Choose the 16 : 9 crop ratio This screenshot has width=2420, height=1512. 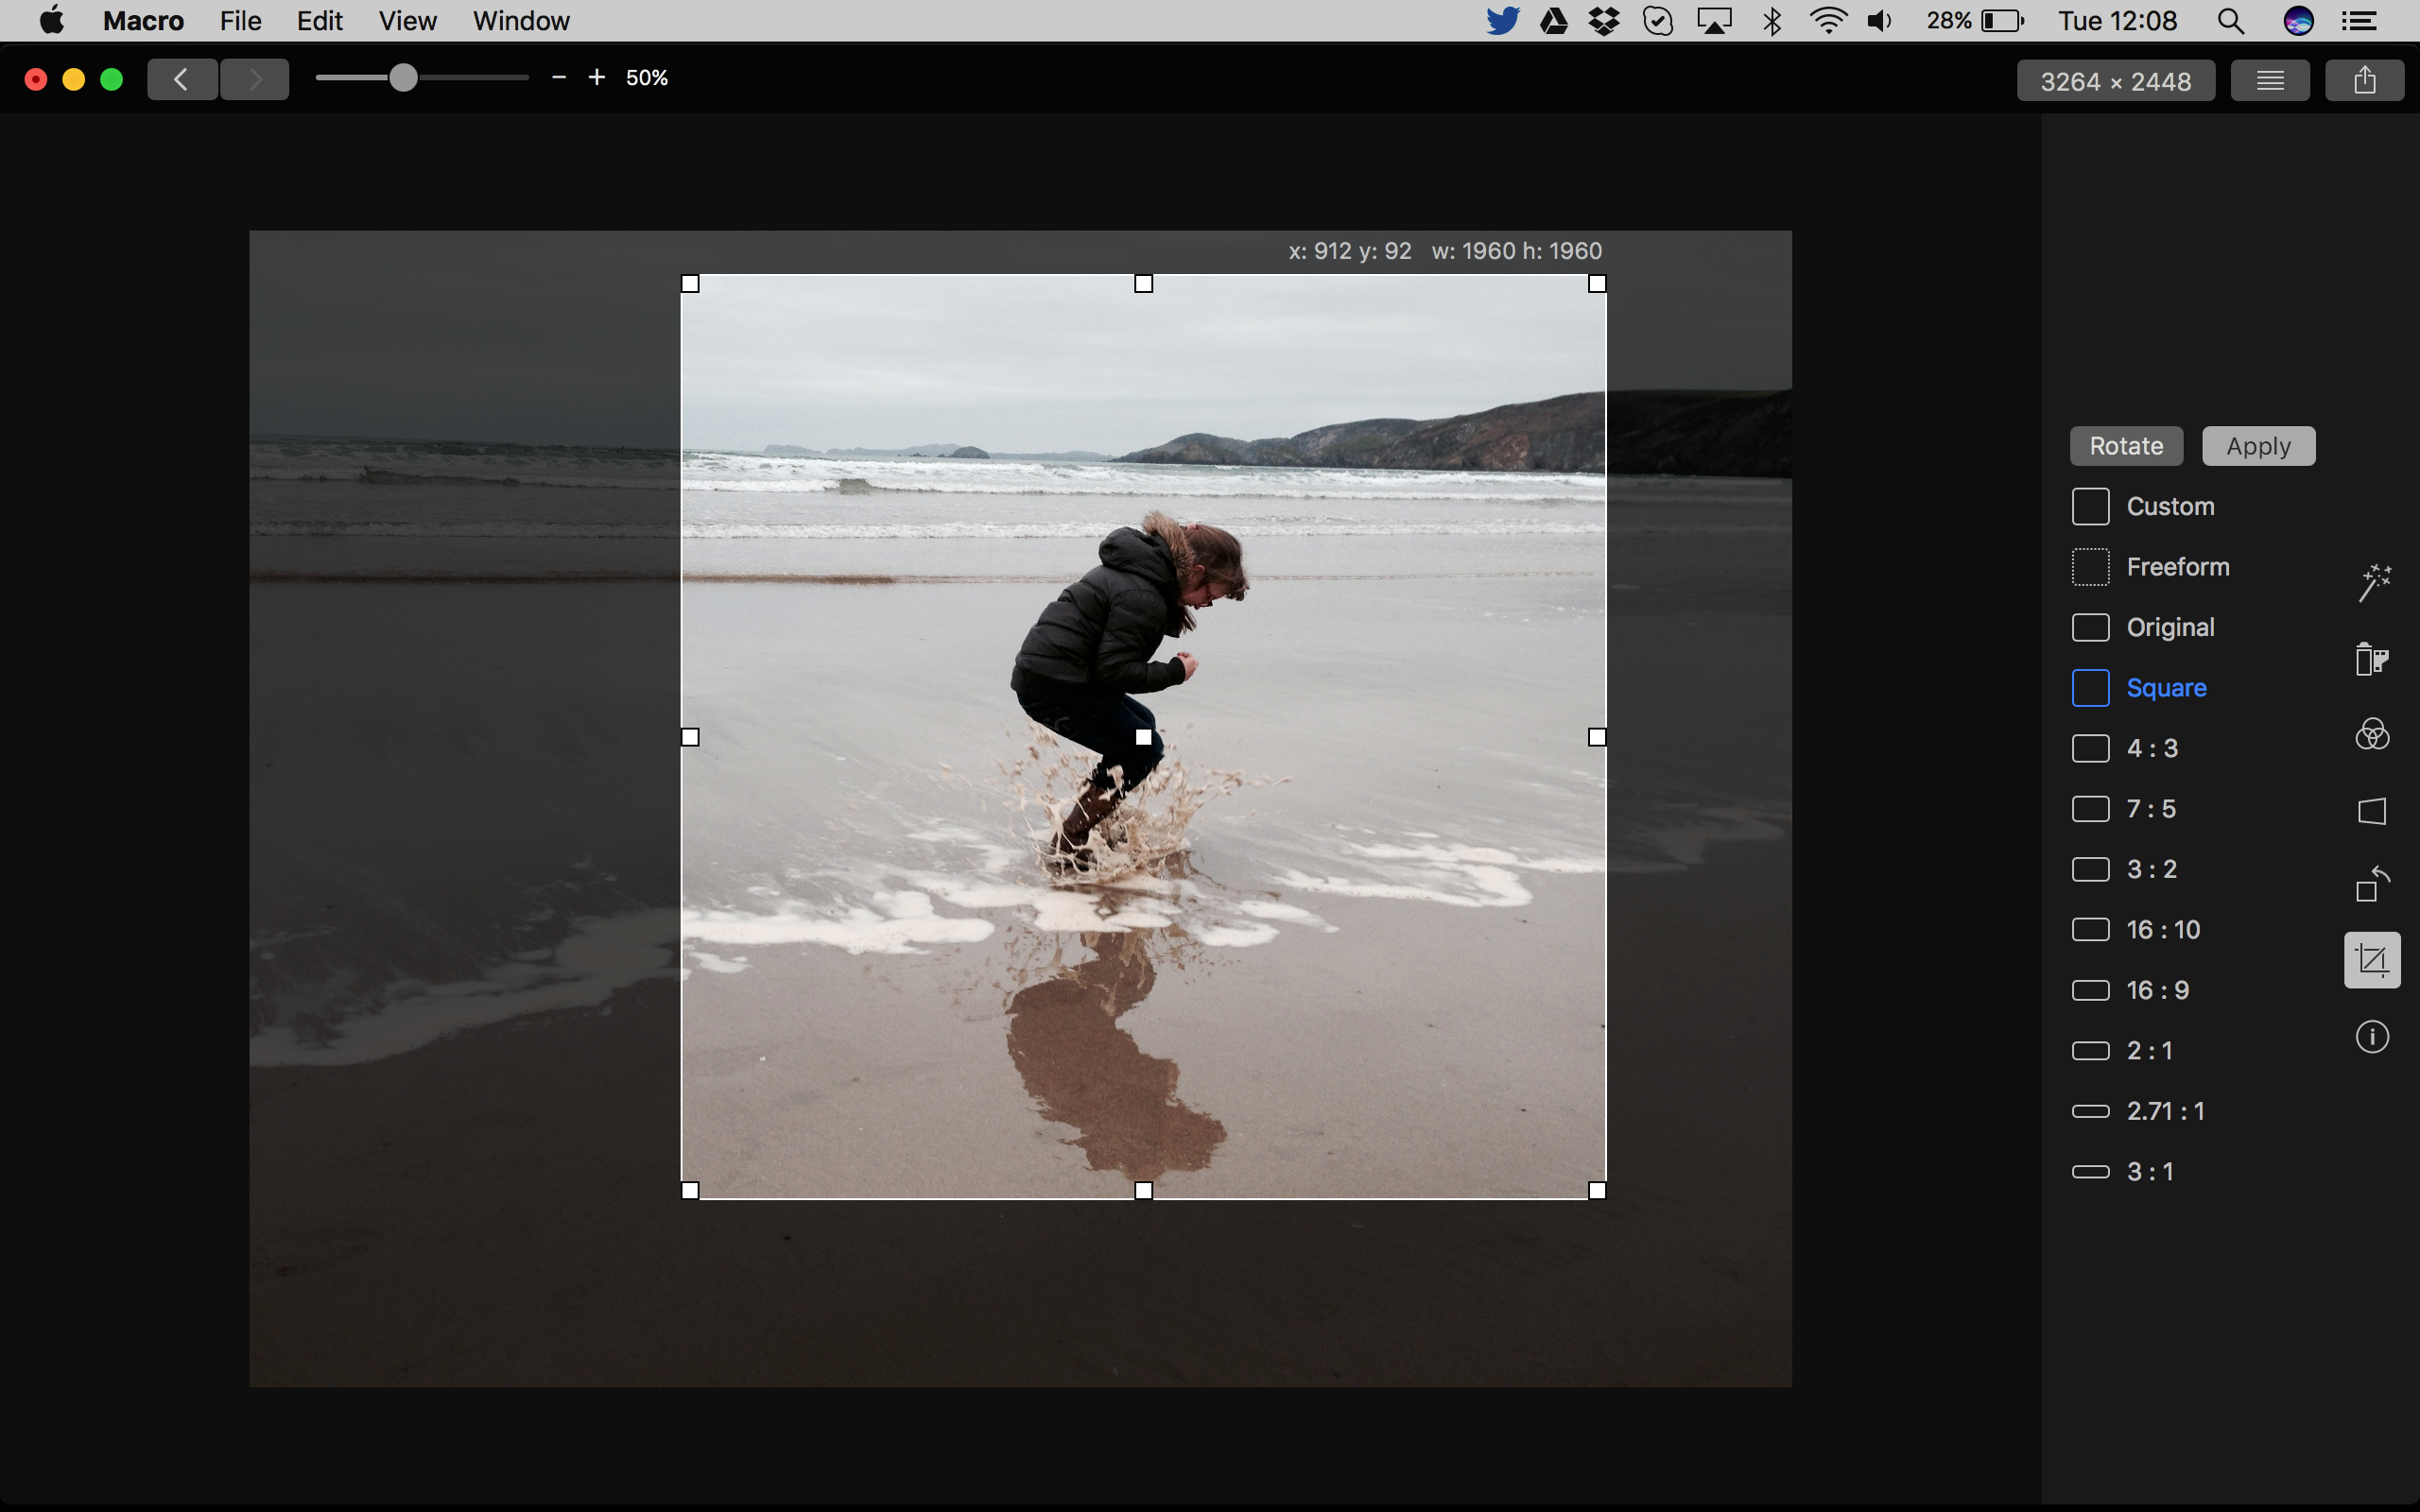coord(2157,990)
